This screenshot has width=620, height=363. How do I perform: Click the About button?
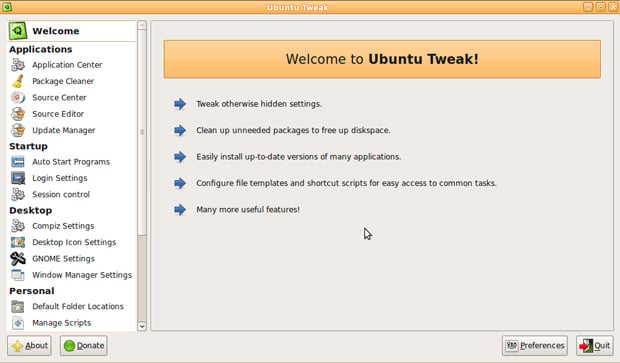coord(29,346)
